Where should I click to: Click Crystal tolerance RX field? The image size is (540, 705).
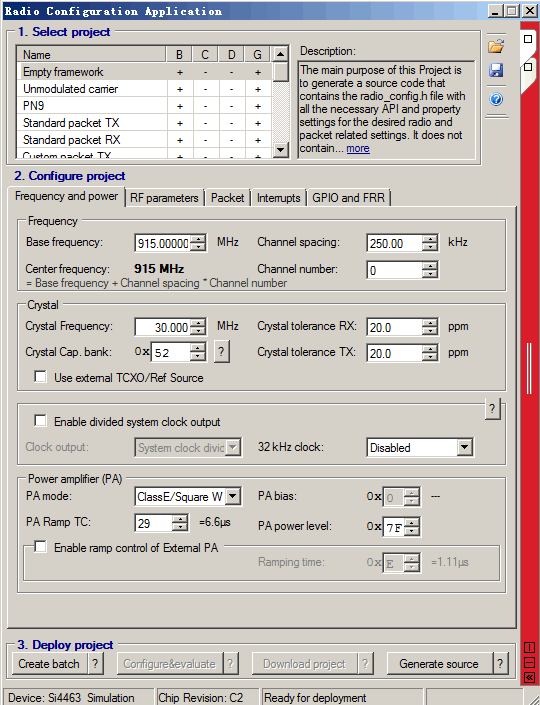395,327
